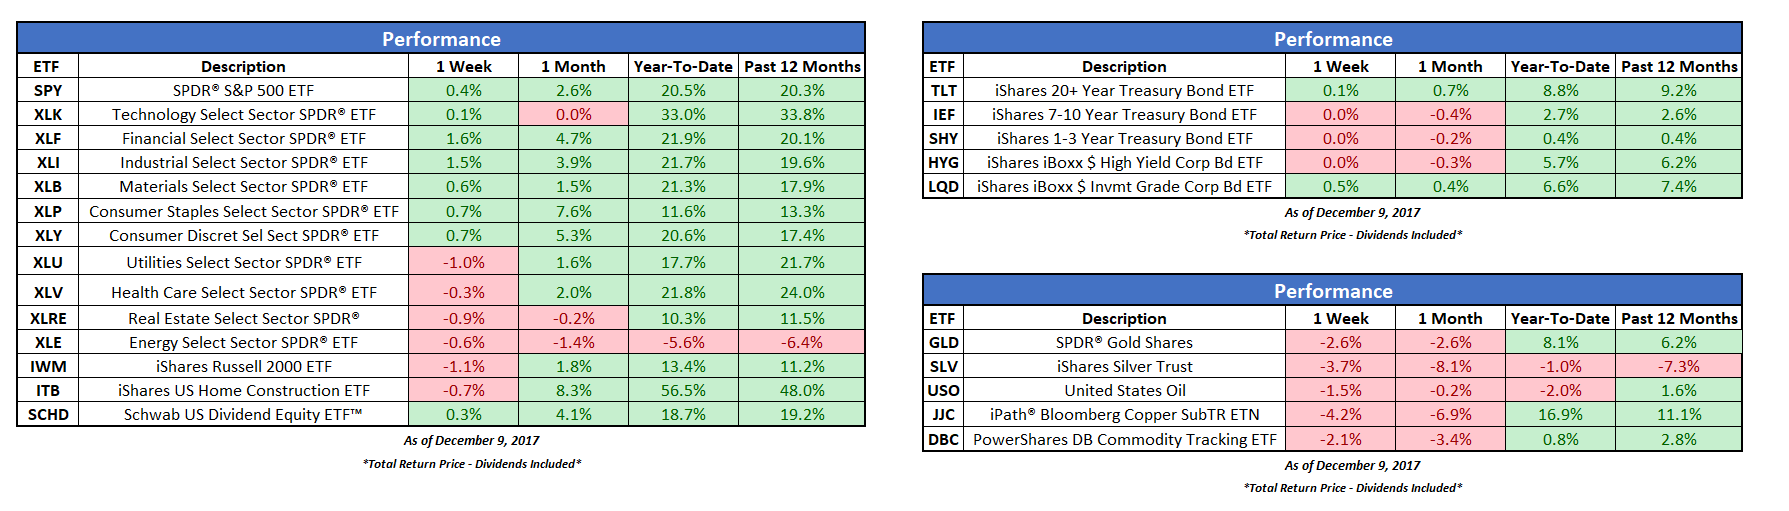Select SLV's -8.1% one month cell
The height and width of the screenshot is (511, 1789).
click(1450, 366)
